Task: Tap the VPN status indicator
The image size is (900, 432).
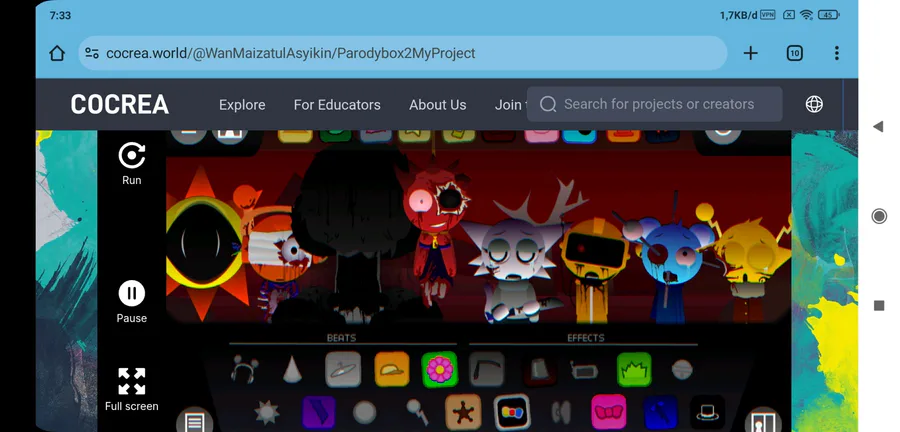Action: 767,15
